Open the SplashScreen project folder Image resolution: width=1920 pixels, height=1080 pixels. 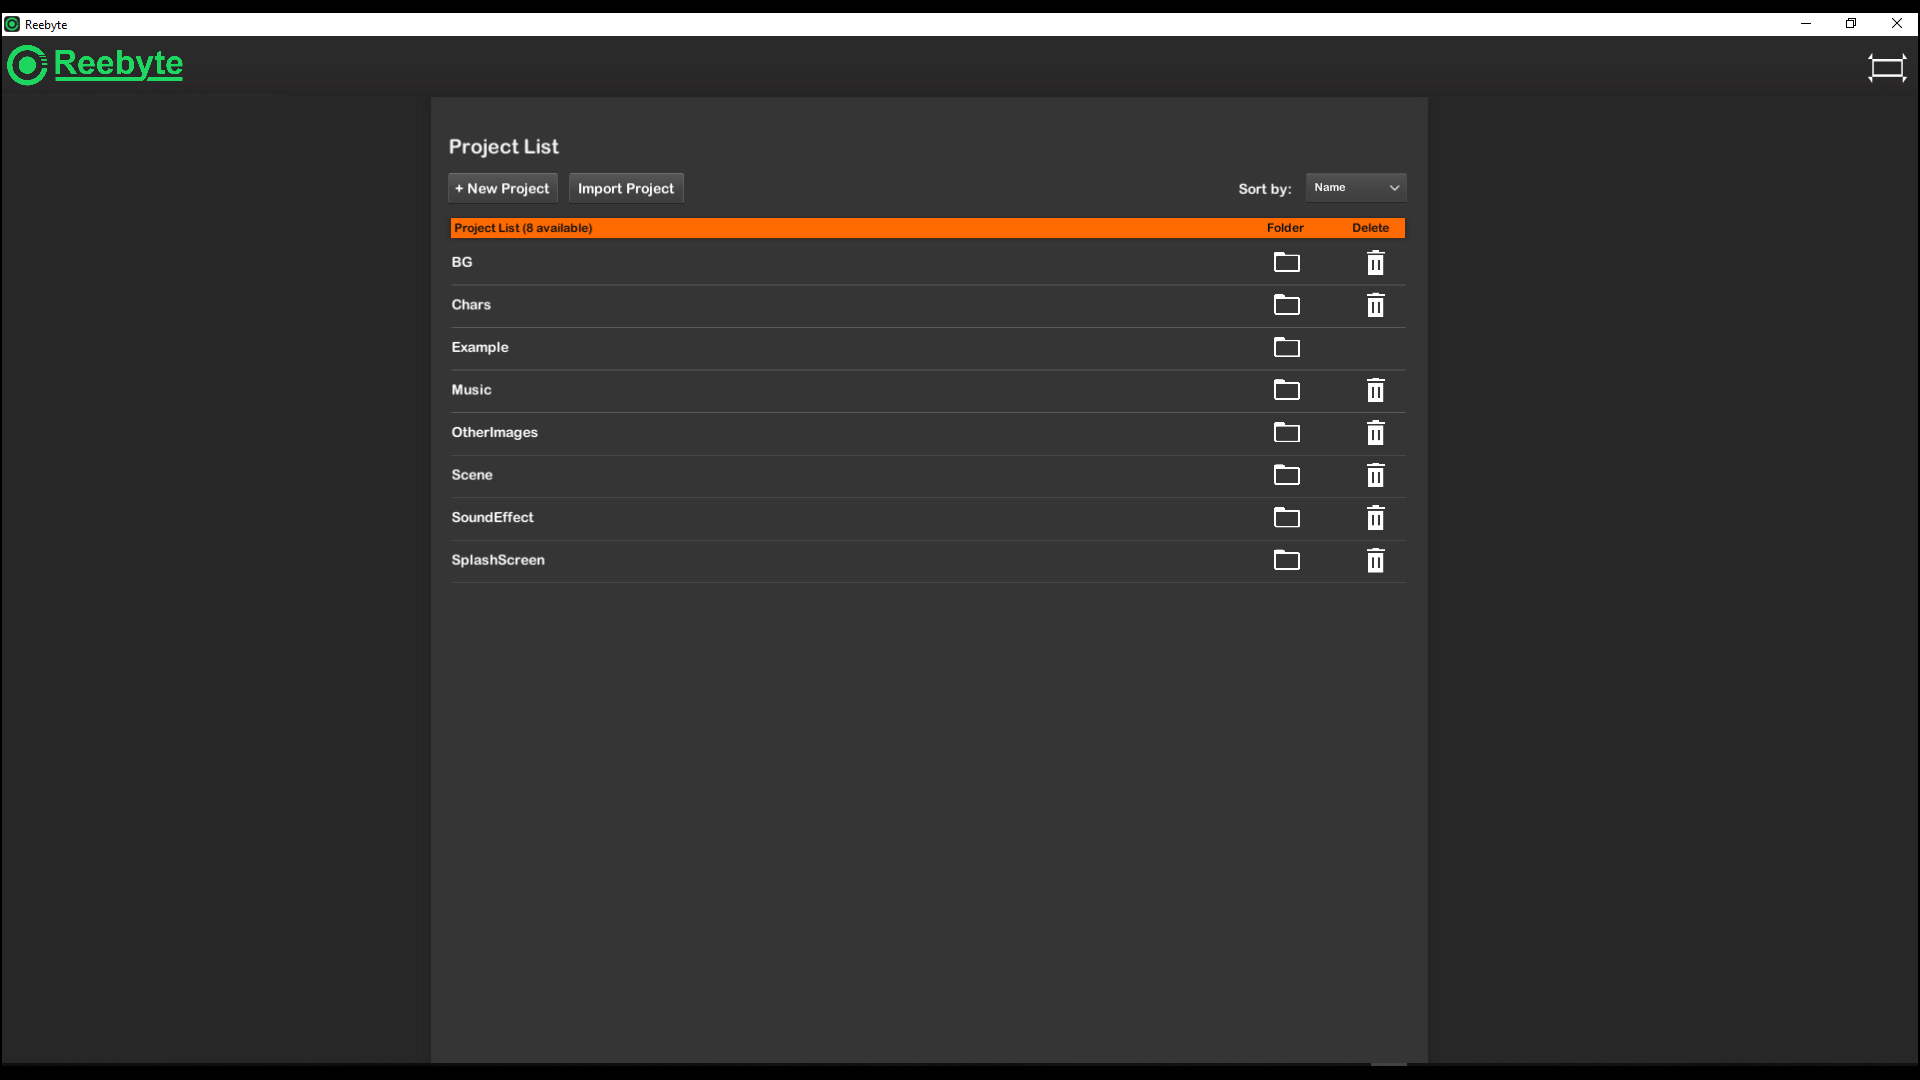tap(1286, 560)
